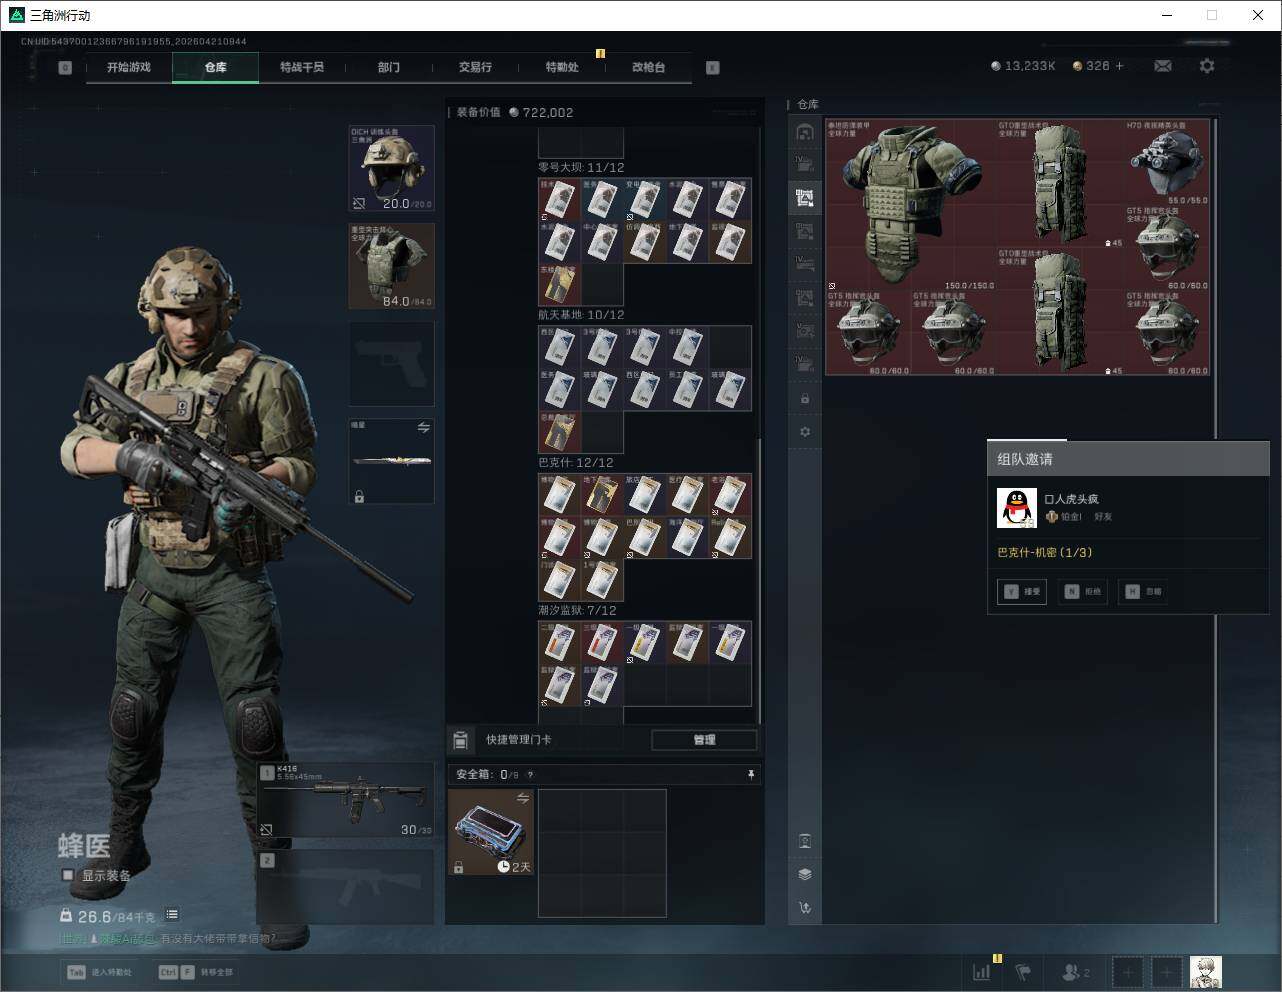
Task: Select the upper GTO backpack in warehouse
Action: pyautogui.click(x=1060, y=184)
